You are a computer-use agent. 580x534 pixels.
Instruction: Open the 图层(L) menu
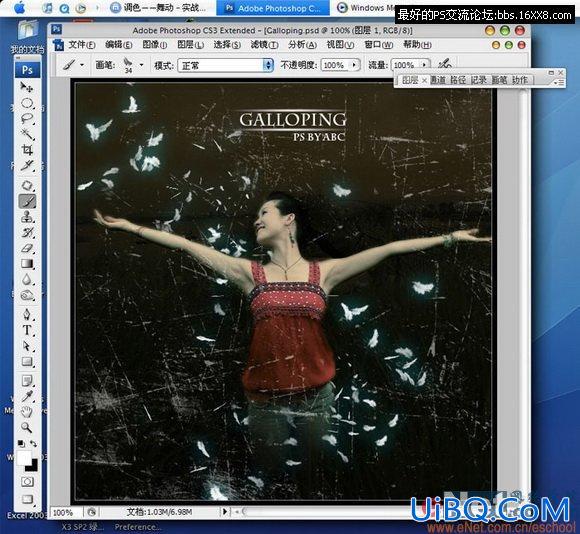[190, 45]
